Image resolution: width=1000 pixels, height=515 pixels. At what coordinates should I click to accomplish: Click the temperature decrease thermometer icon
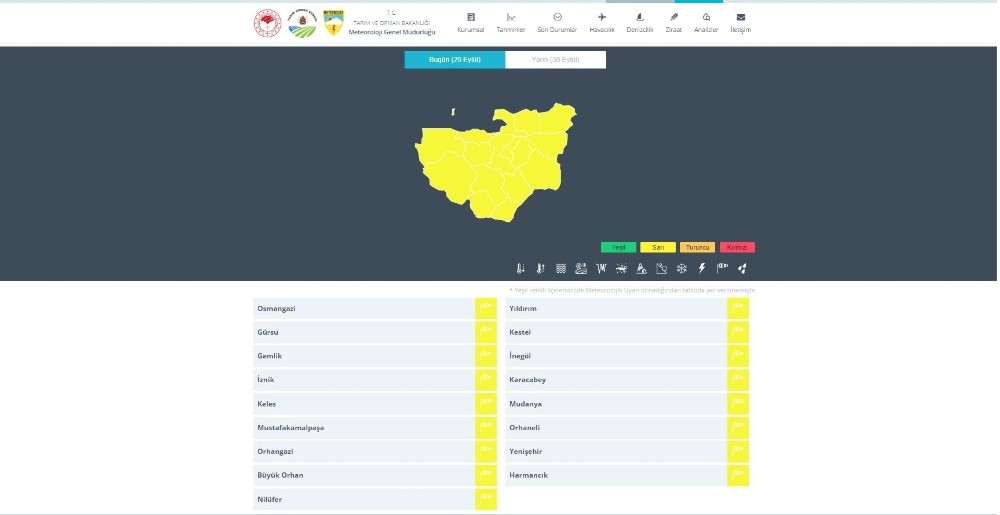point(520,268)
